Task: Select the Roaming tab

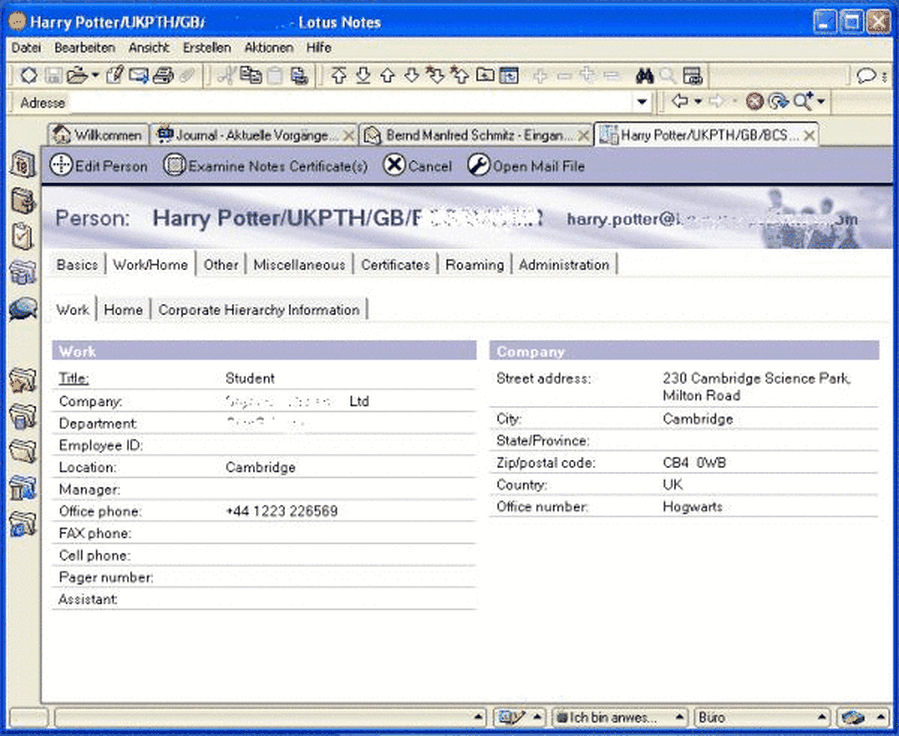Action: click(475, 265)
